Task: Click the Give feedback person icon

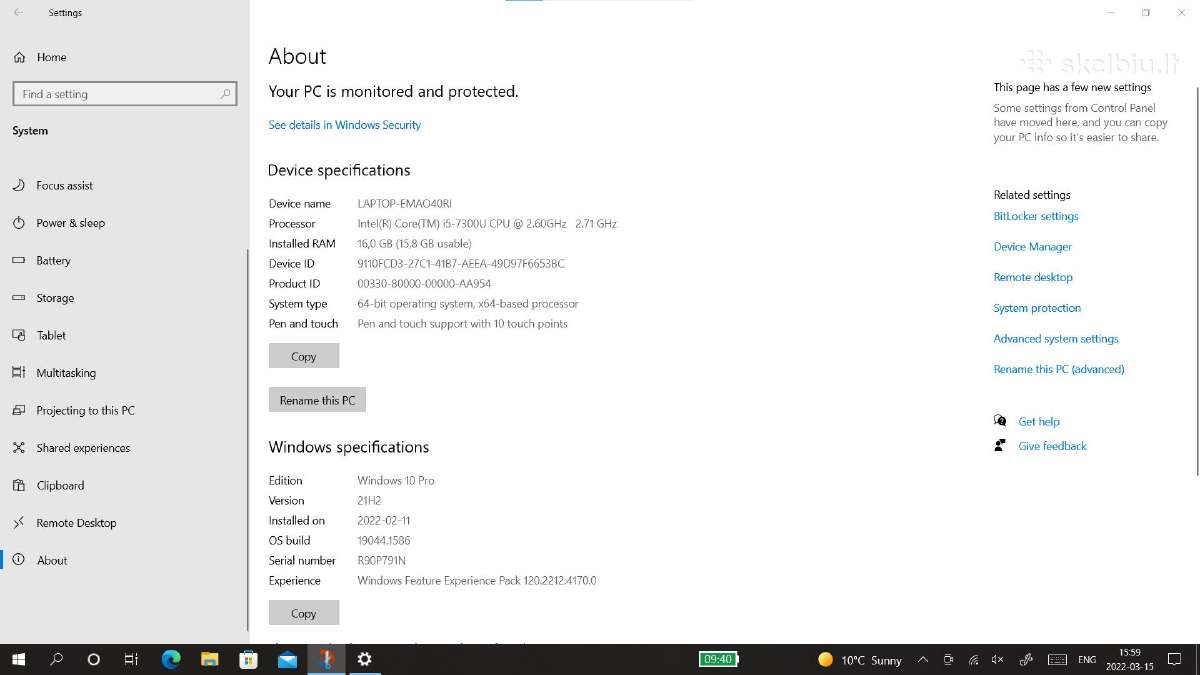Action: [x=1000, y=445]
